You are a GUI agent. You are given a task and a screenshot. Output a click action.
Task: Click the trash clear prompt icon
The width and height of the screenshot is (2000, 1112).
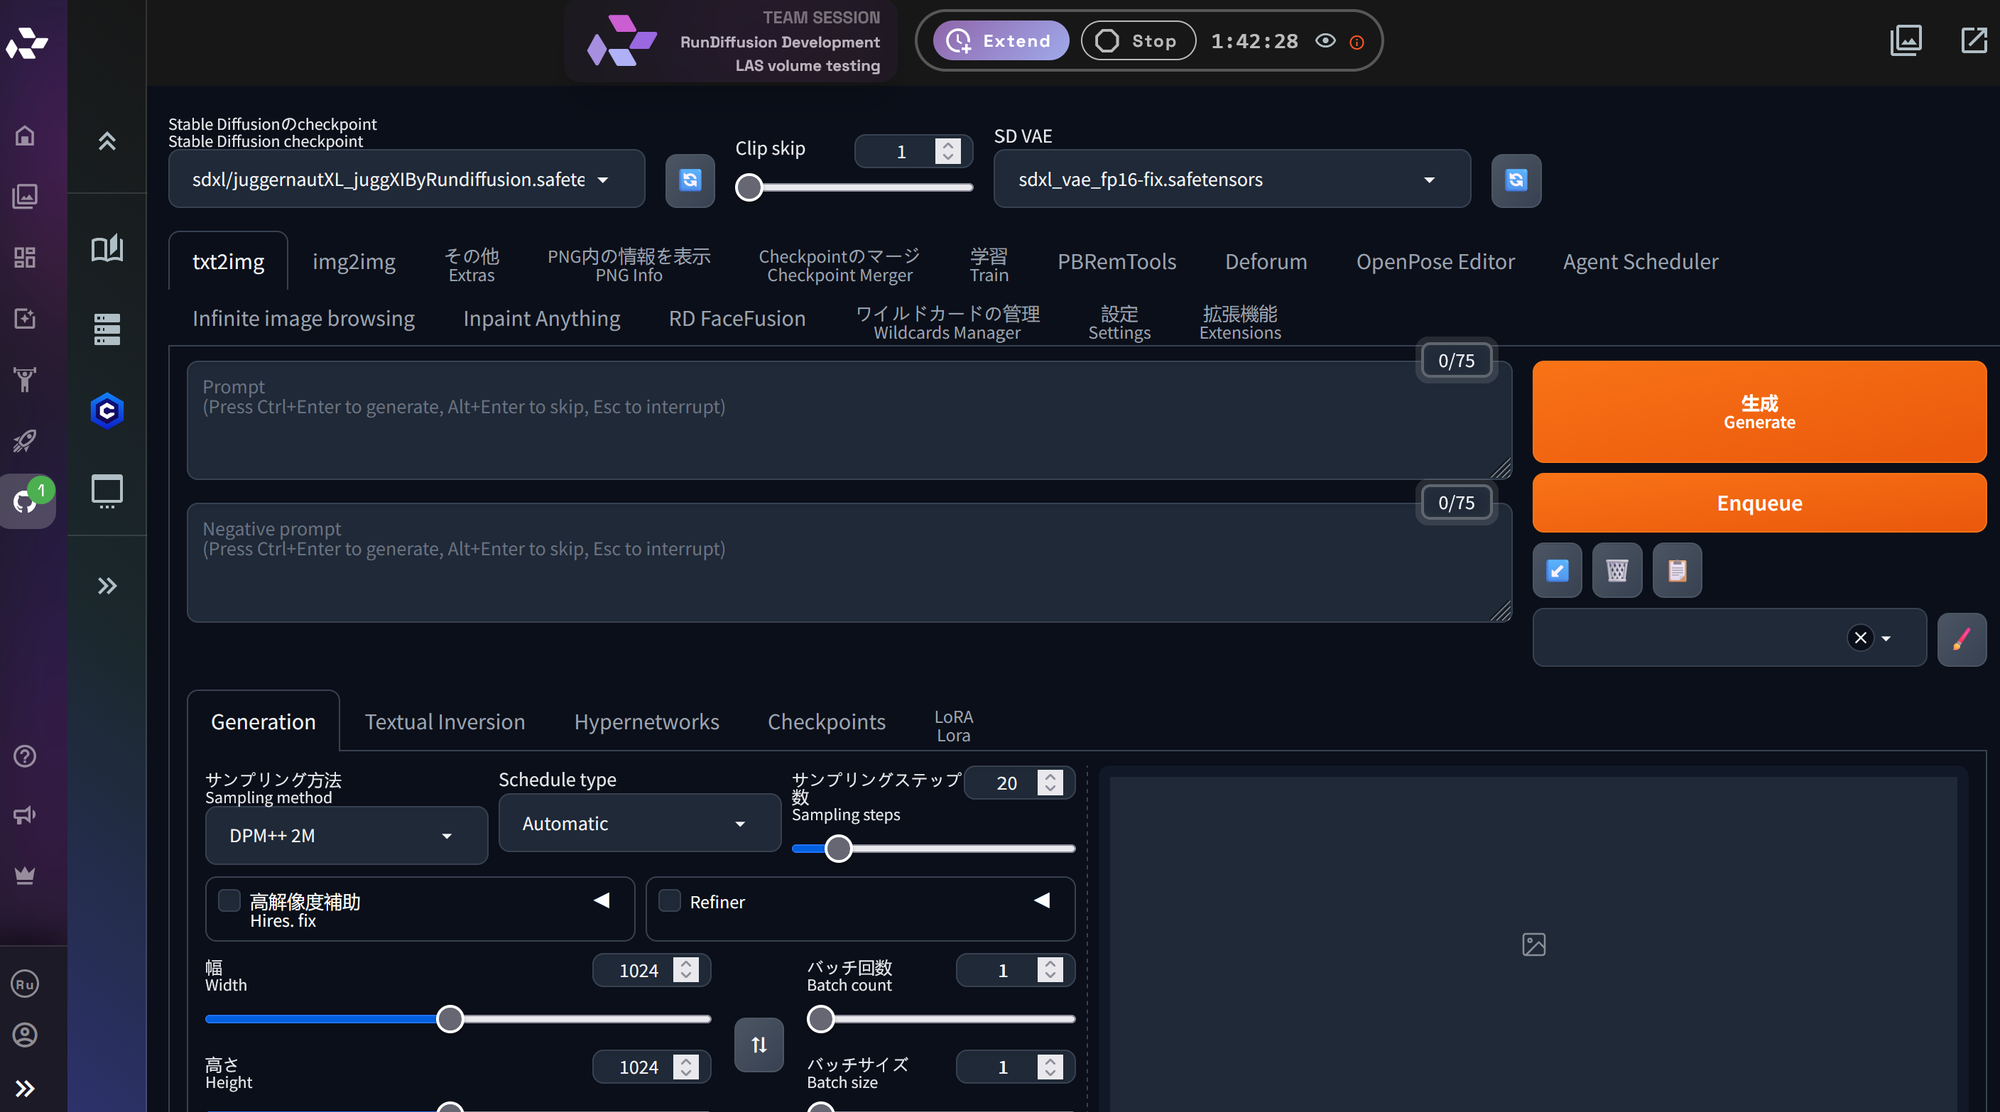[1617, 570]
